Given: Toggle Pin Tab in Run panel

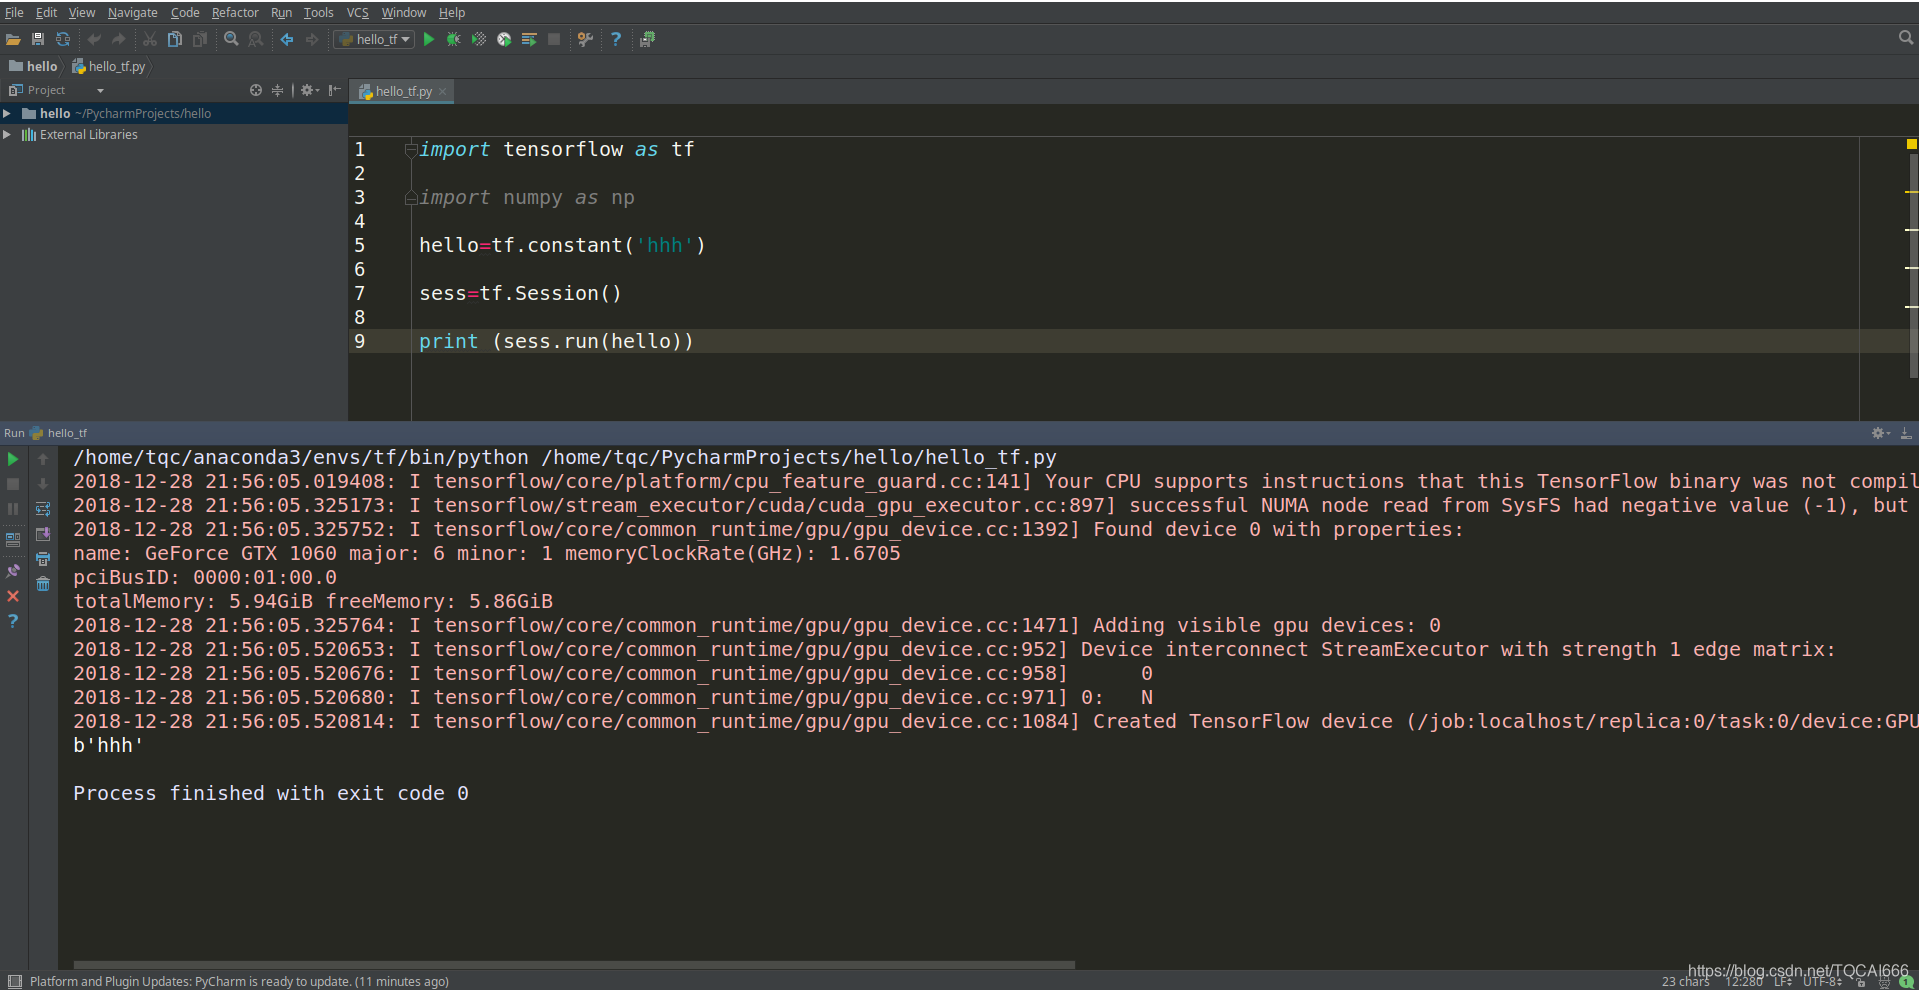Looking at the screenshot, I should pos(13,571).
